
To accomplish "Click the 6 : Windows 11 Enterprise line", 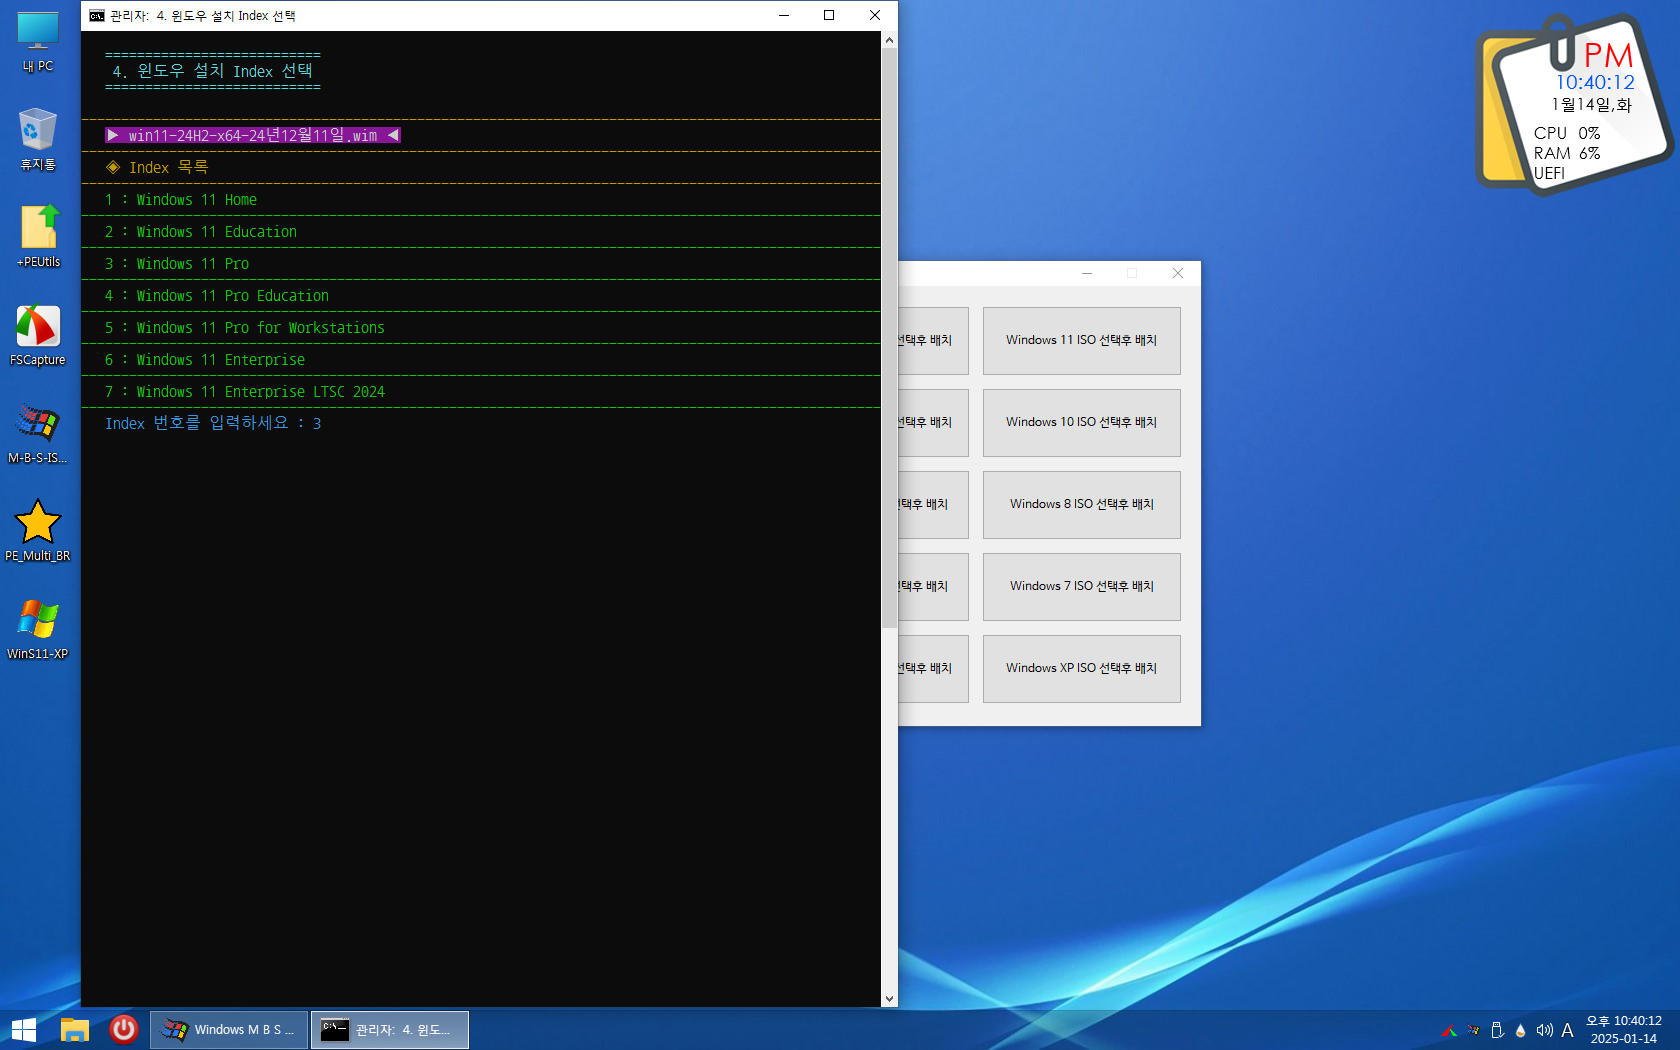I will 205,359.
